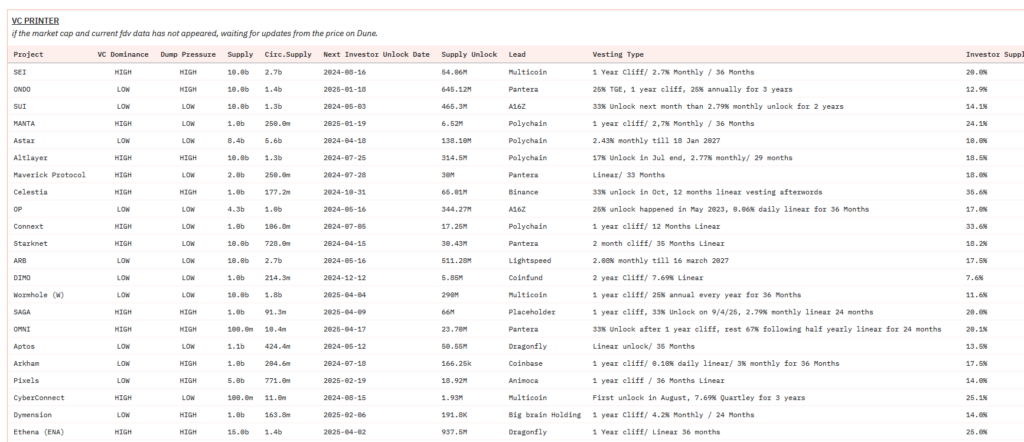Select the DIMO project cell

coord(22,277)
